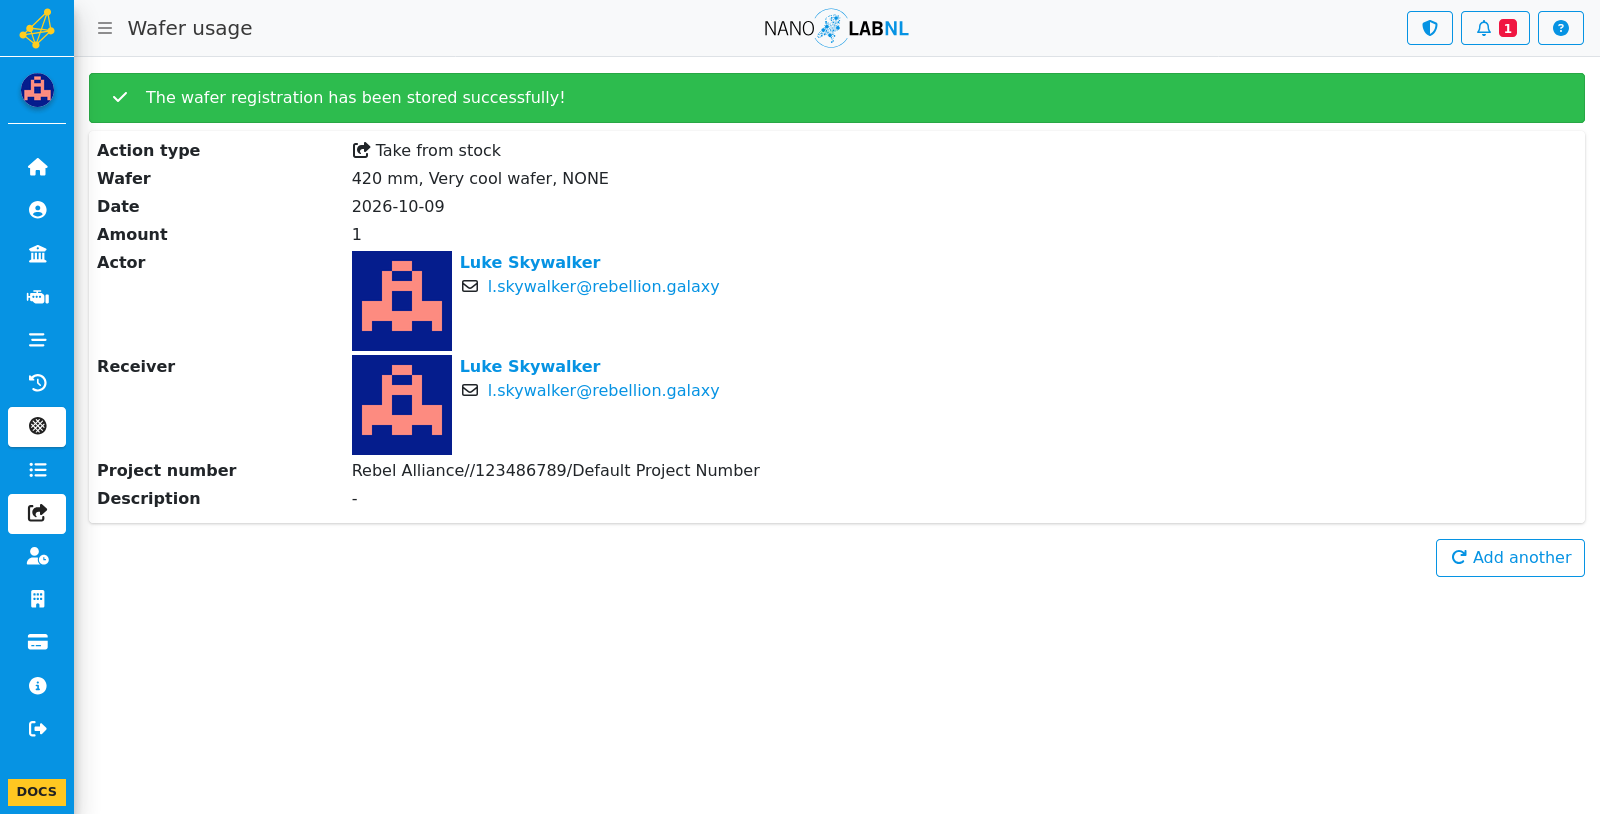This screenshot has height=814, width=1600.
Task: Click the institution building icon in the sidebar
Action: pos(37,254)
